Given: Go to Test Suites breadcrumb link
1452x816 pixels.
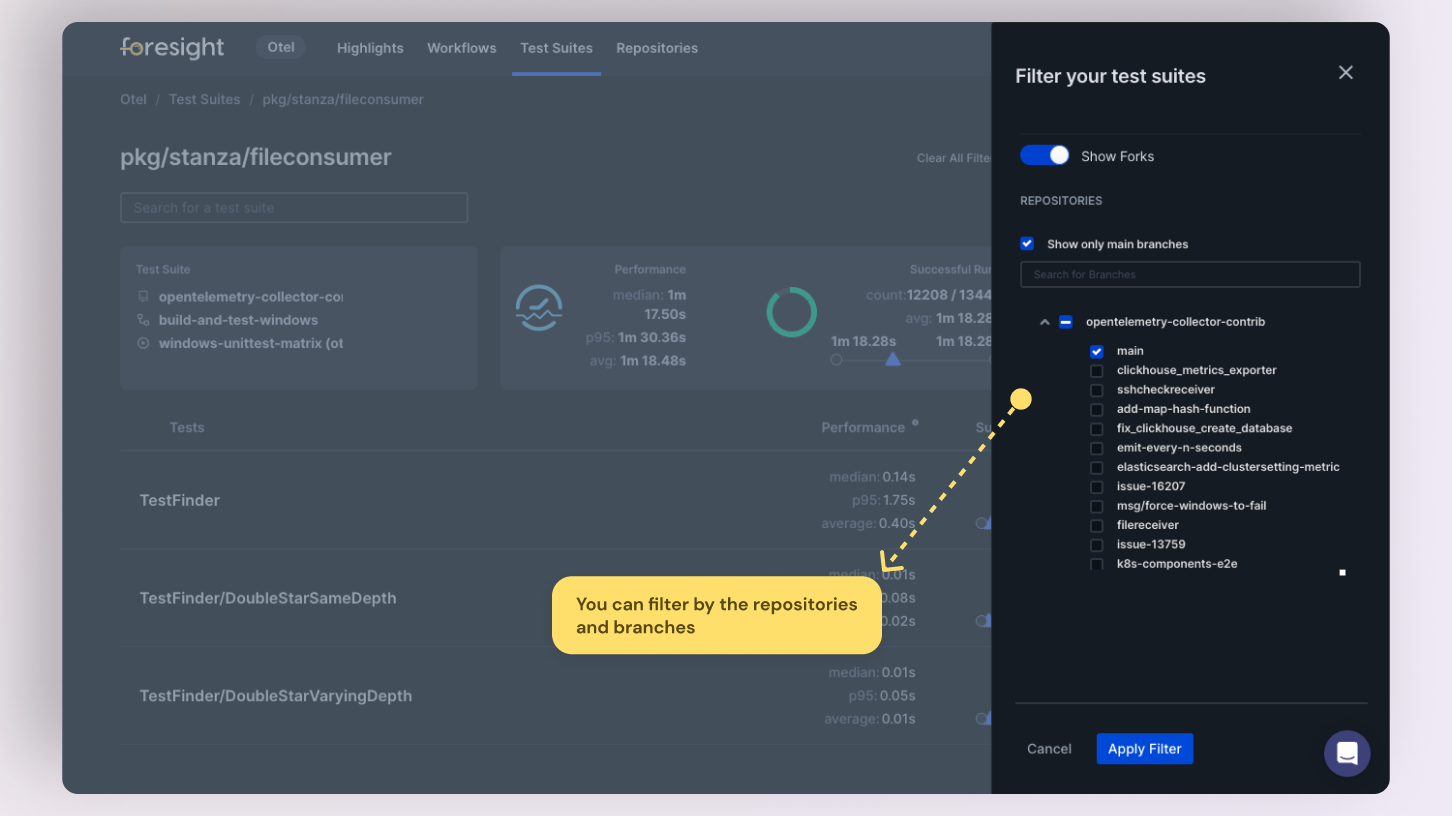Looking at the screenshot, I should [x=204, y=99].
